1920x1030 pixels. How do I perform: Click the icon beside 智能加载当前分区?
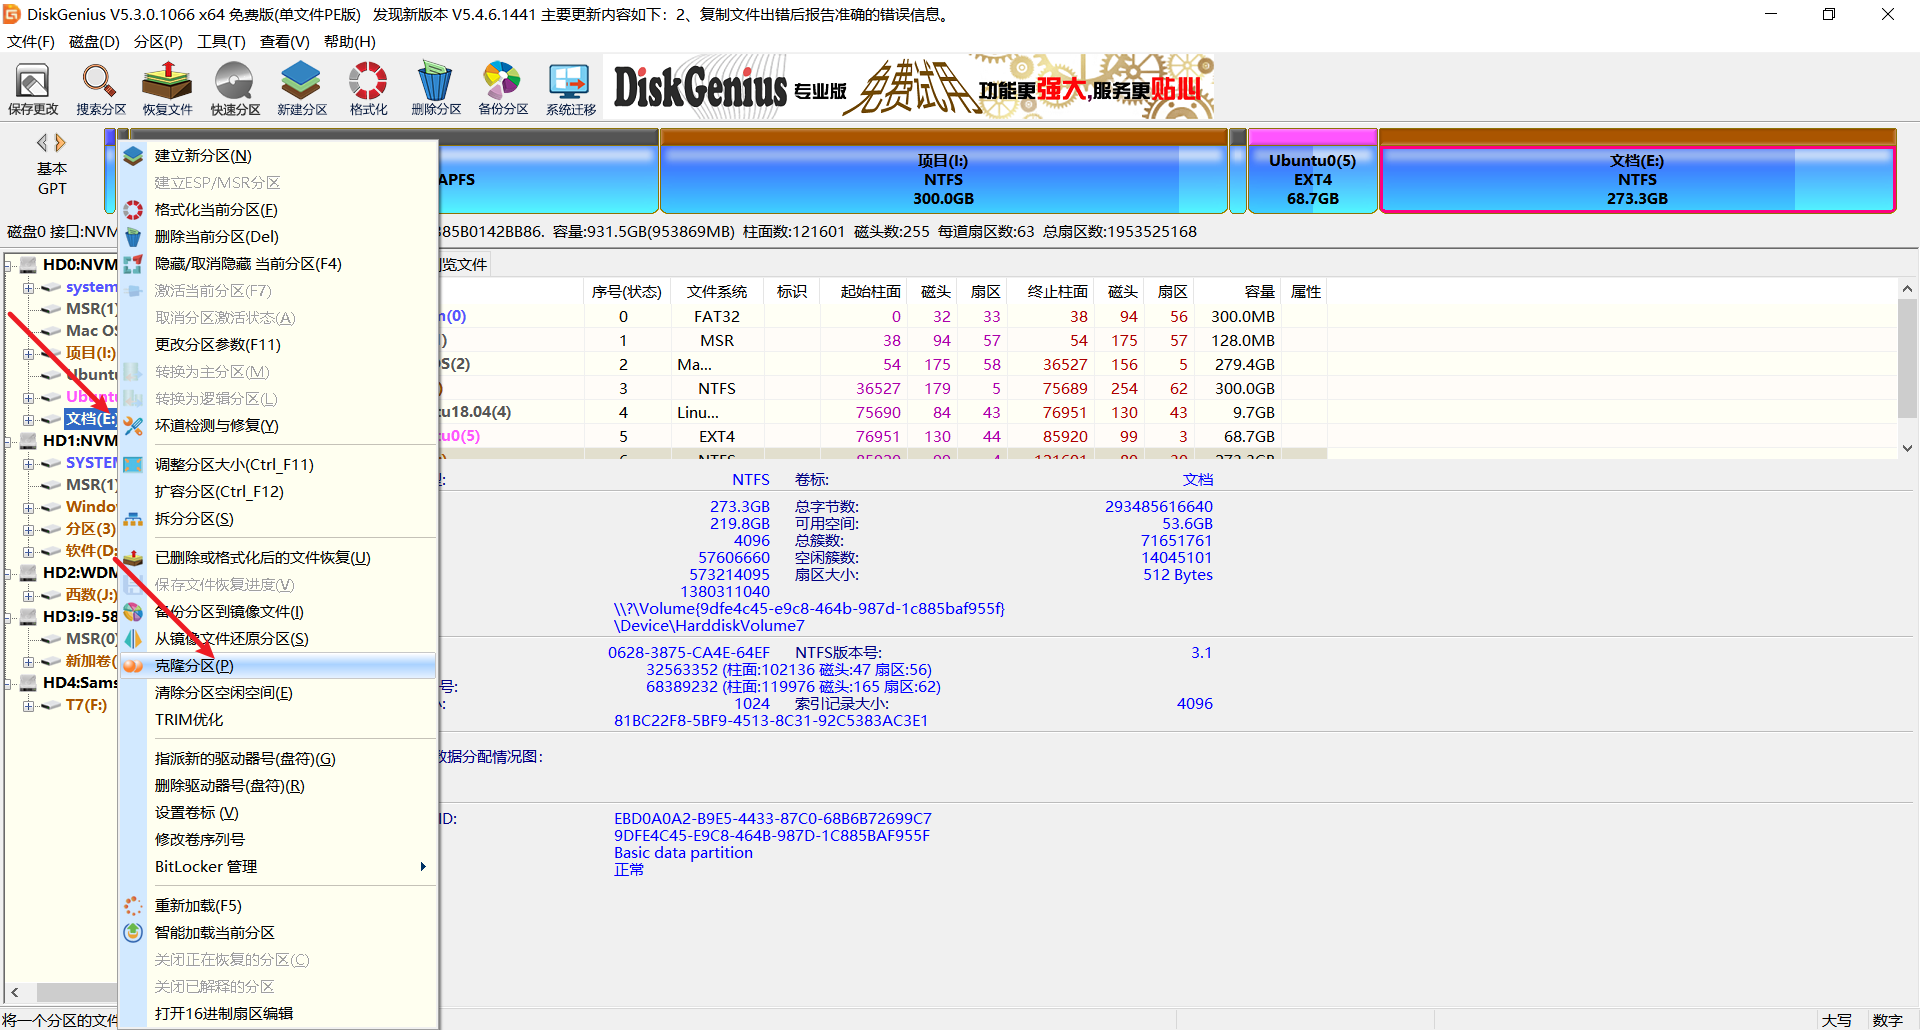tap(133, 933)
